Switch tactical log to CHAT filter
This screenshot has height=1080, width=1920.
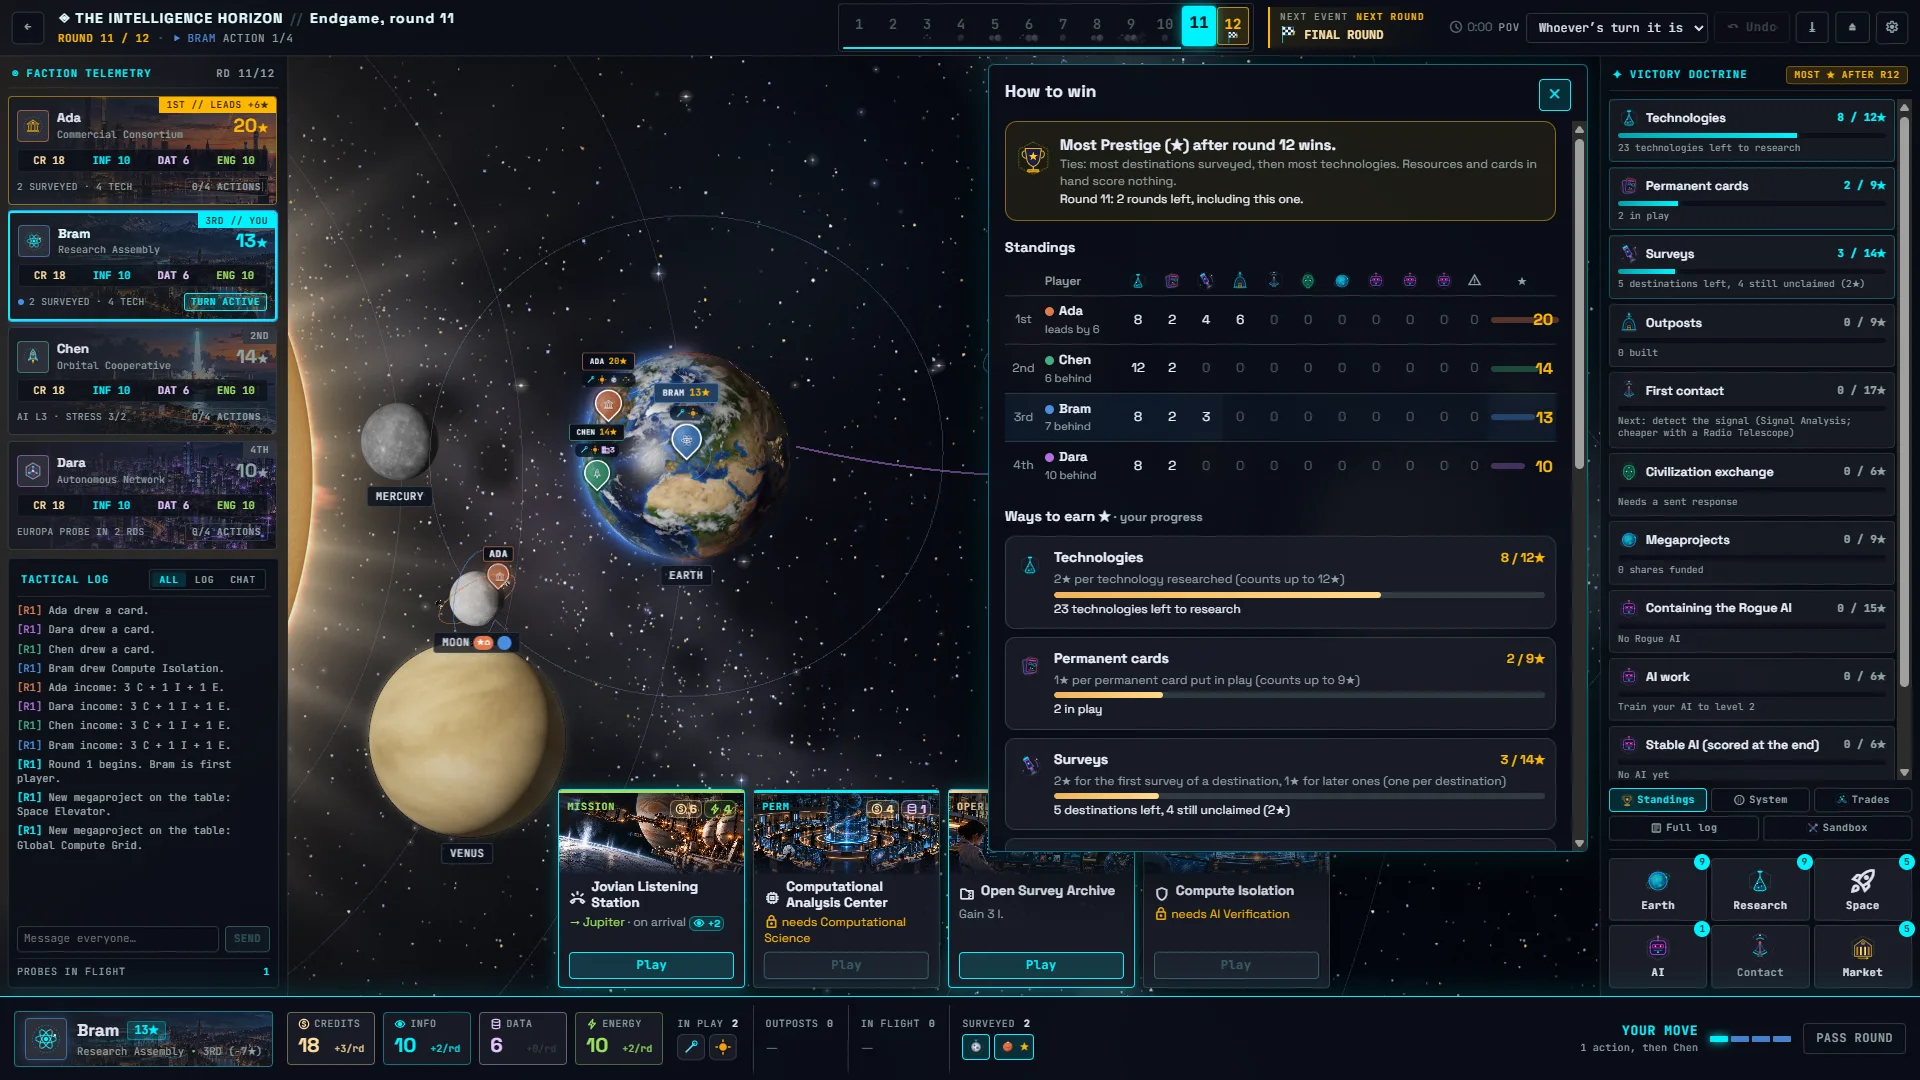[x=243, y=580]
